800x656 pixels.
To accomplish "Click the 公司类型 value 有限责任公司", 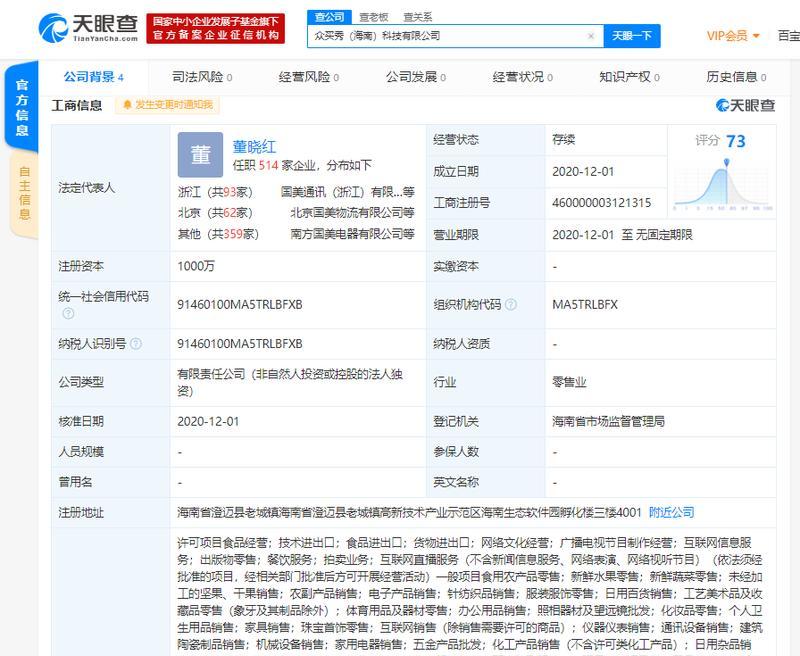I will pyautogui.click(x=290, y=383).
